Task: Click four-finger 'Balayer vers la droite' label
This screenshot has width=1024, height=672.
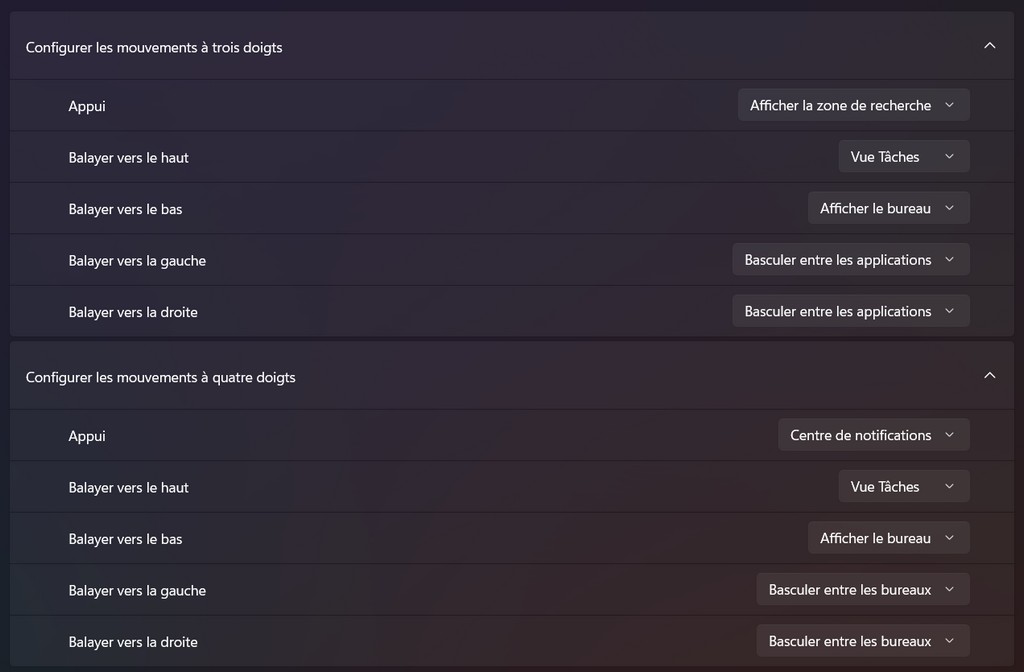Action: pyautogui.click(x=133, y=642)
